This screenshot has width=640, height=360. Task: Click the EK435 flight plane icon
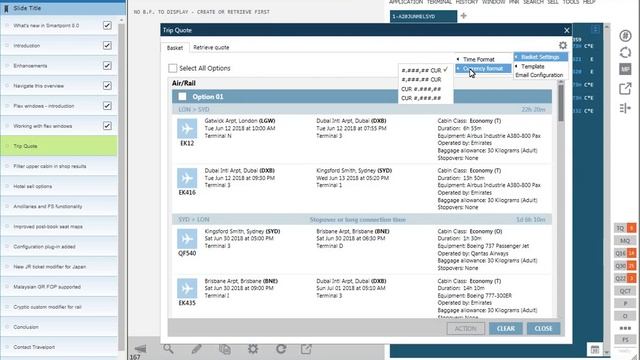[187, 289]
